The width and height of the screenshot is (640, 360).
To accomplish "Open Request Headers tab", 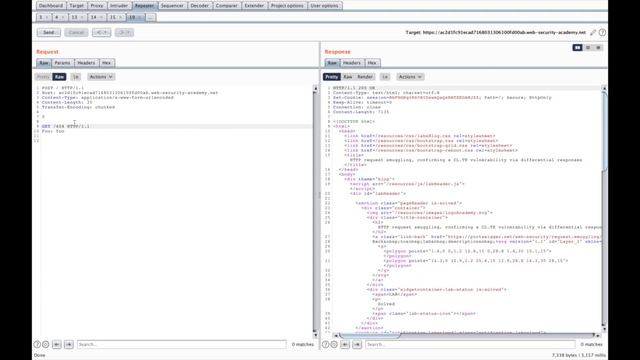I will 86,63.
